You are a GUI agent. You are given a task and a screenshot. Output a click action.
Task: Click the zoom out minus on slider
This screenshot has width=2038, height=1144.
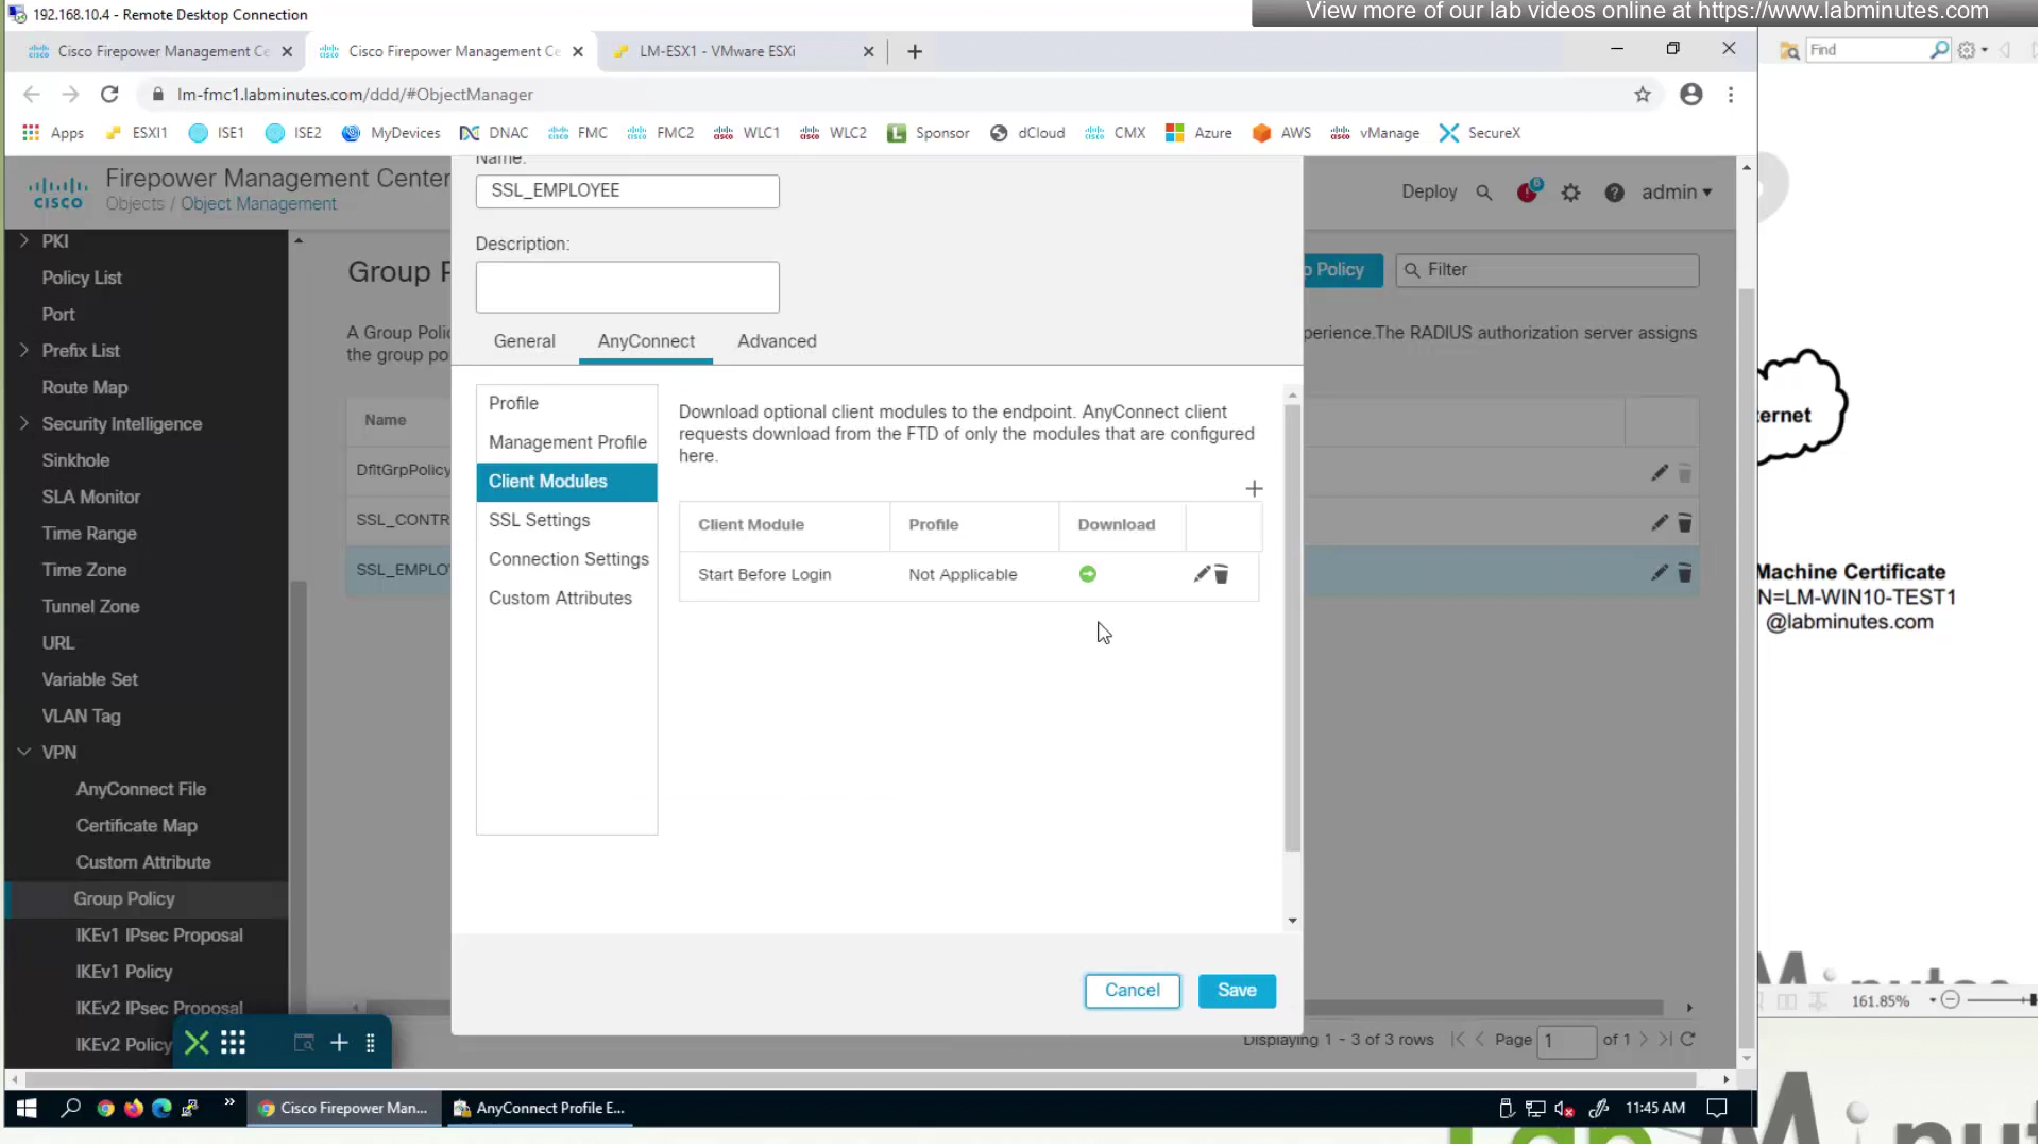(1950, 1000)
